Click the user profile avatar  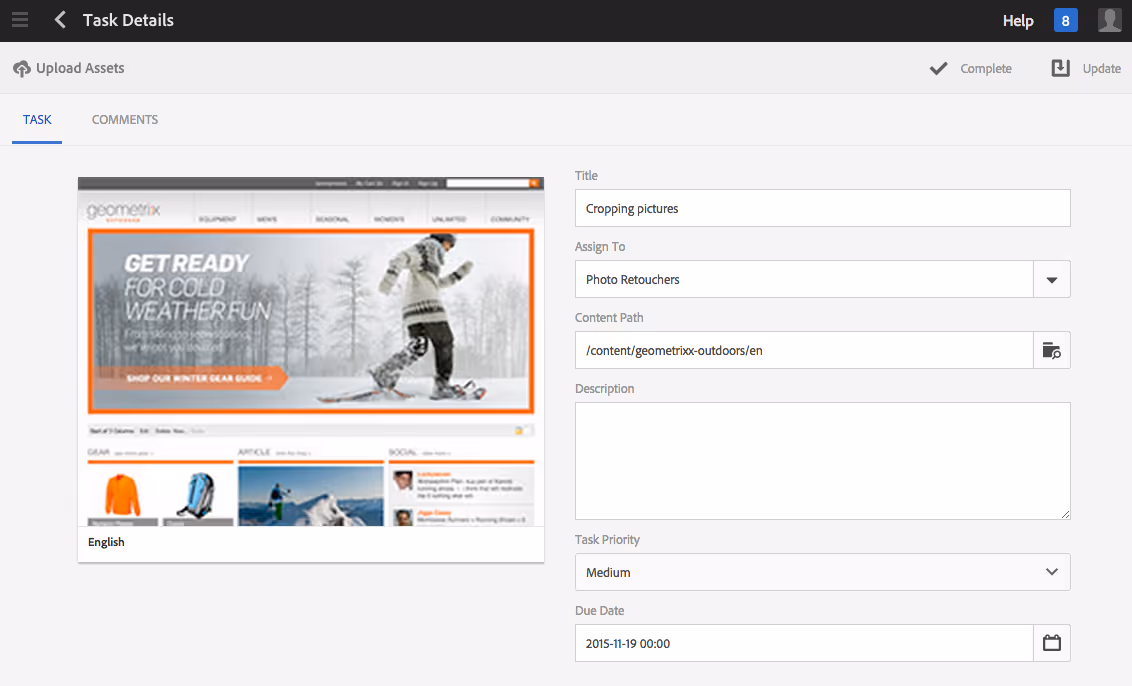1109,19
